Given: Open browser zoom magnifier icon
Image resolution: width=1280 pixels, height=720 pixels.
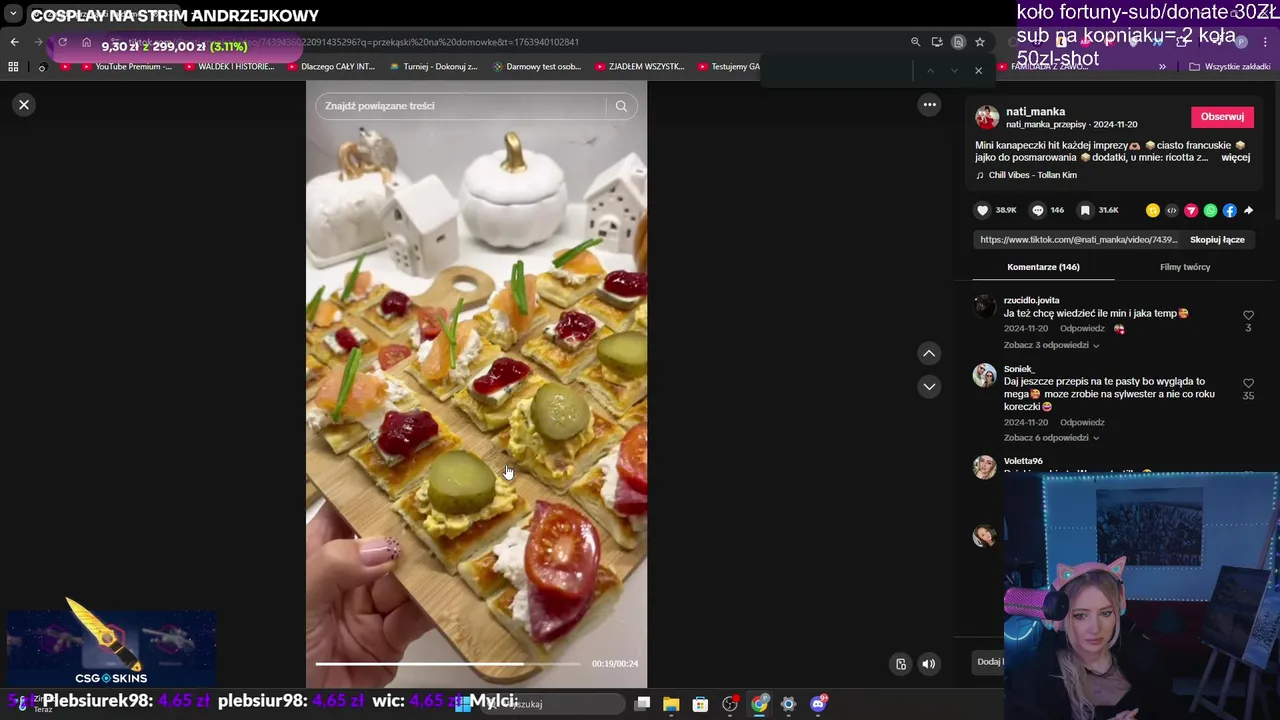Looking at the screenshot, I should point(915,42).
